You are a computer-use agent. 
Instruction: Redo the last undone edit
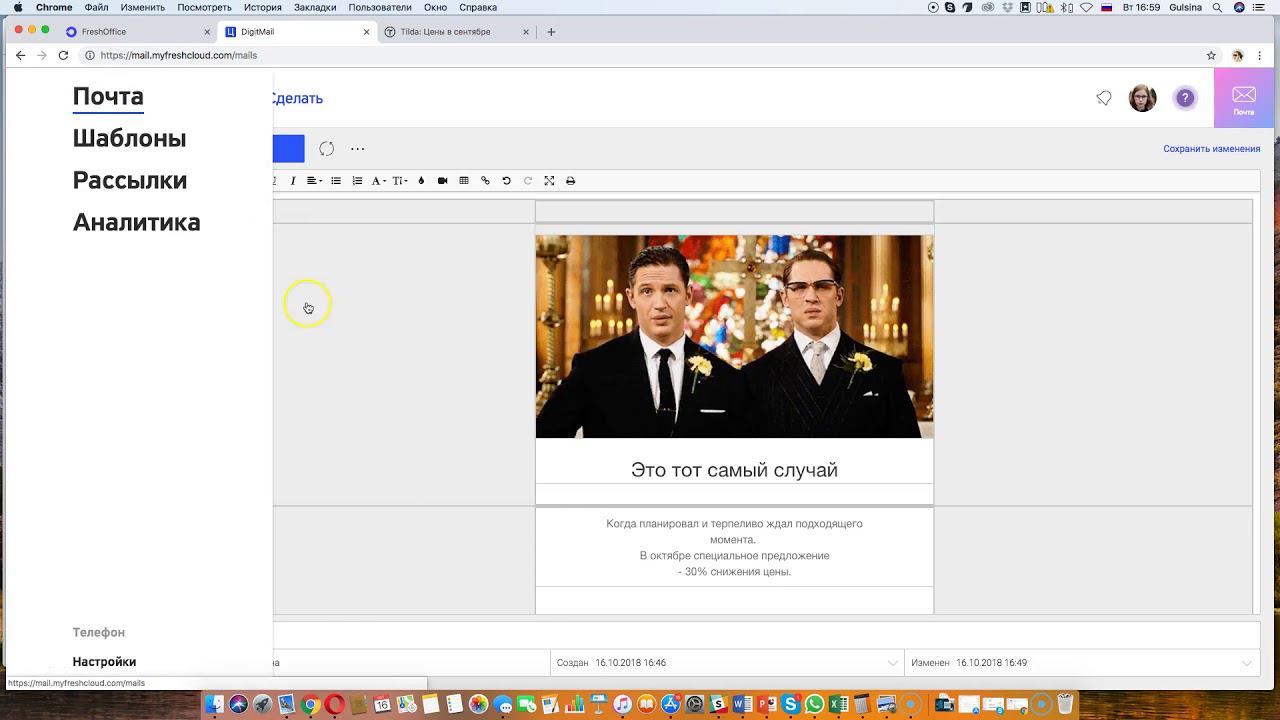[x=528, y=181]
